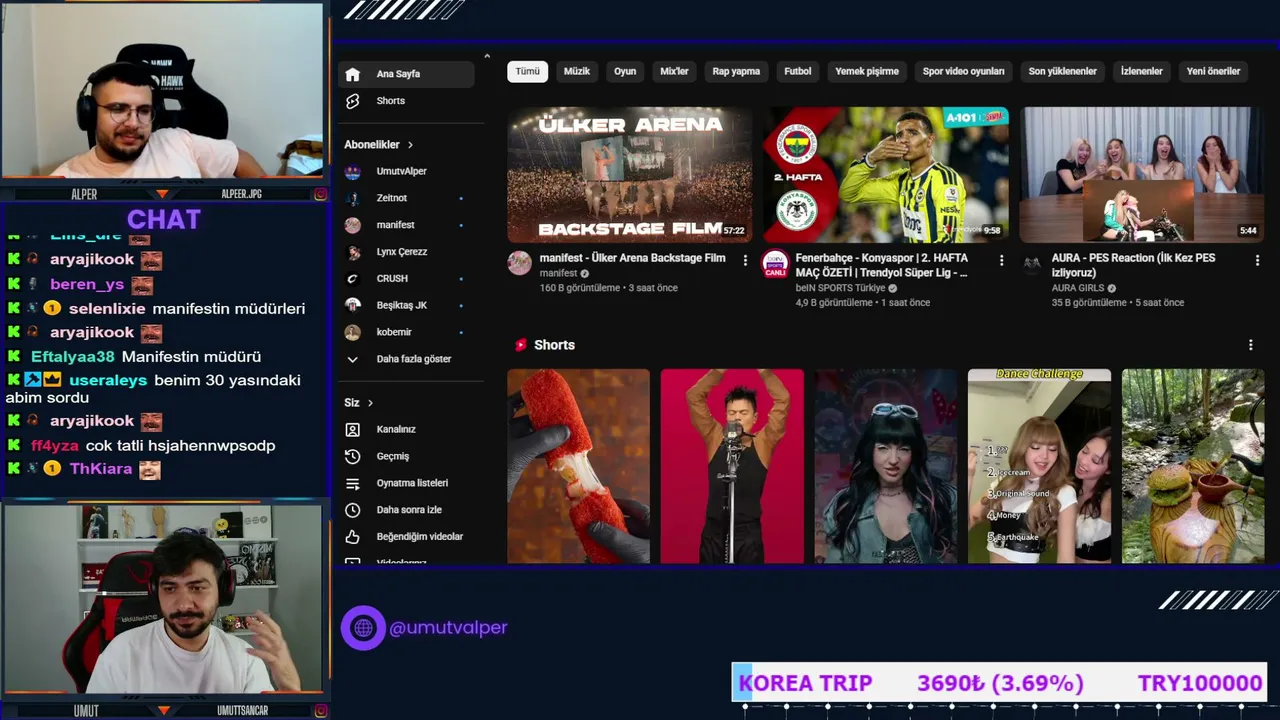Open the AURA GIRLS reaction video thumbnail
1280x720 pixels.
click(1142, 174)
